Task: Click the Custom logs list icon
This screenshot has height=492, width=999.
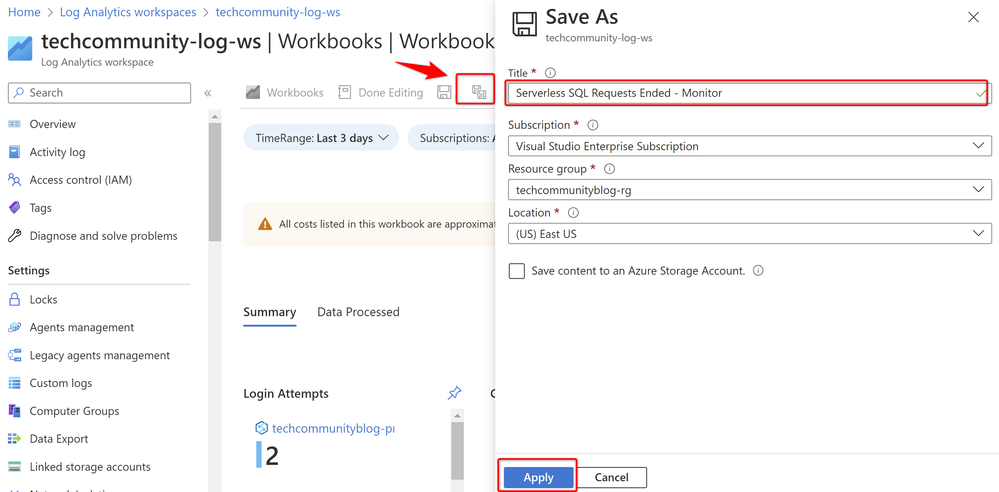Action: point(15,383)
